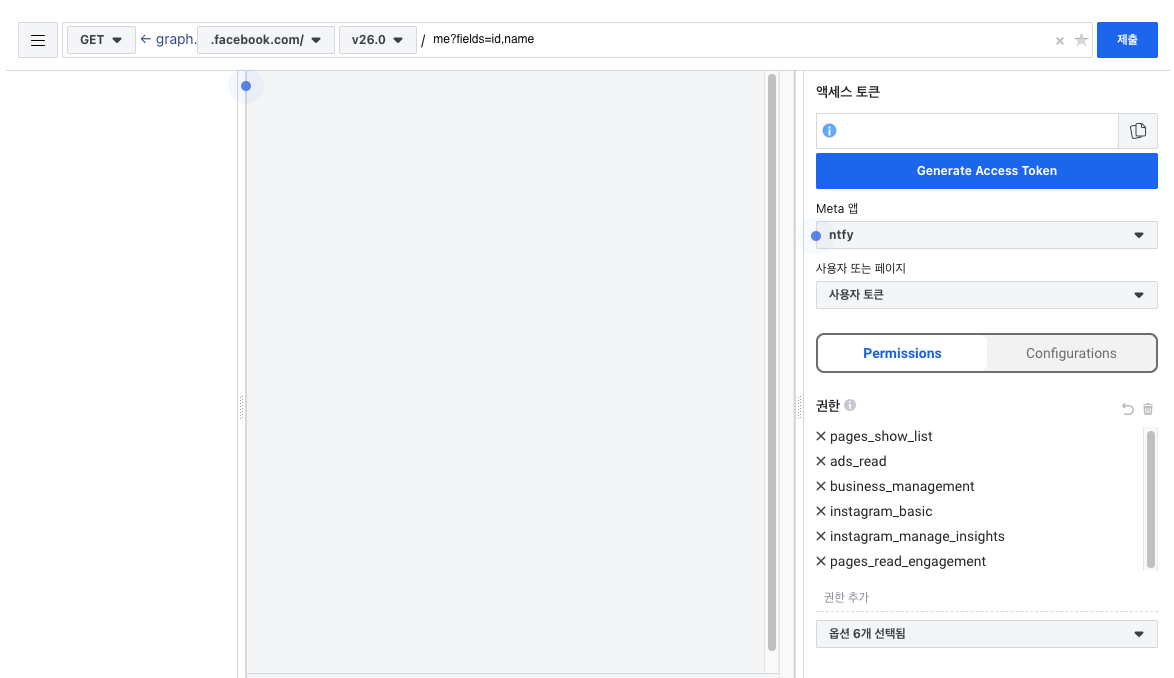This screenshot has height=678, width=1174.
Task: Click Generate Access Token button
Action: pos(987,171)
